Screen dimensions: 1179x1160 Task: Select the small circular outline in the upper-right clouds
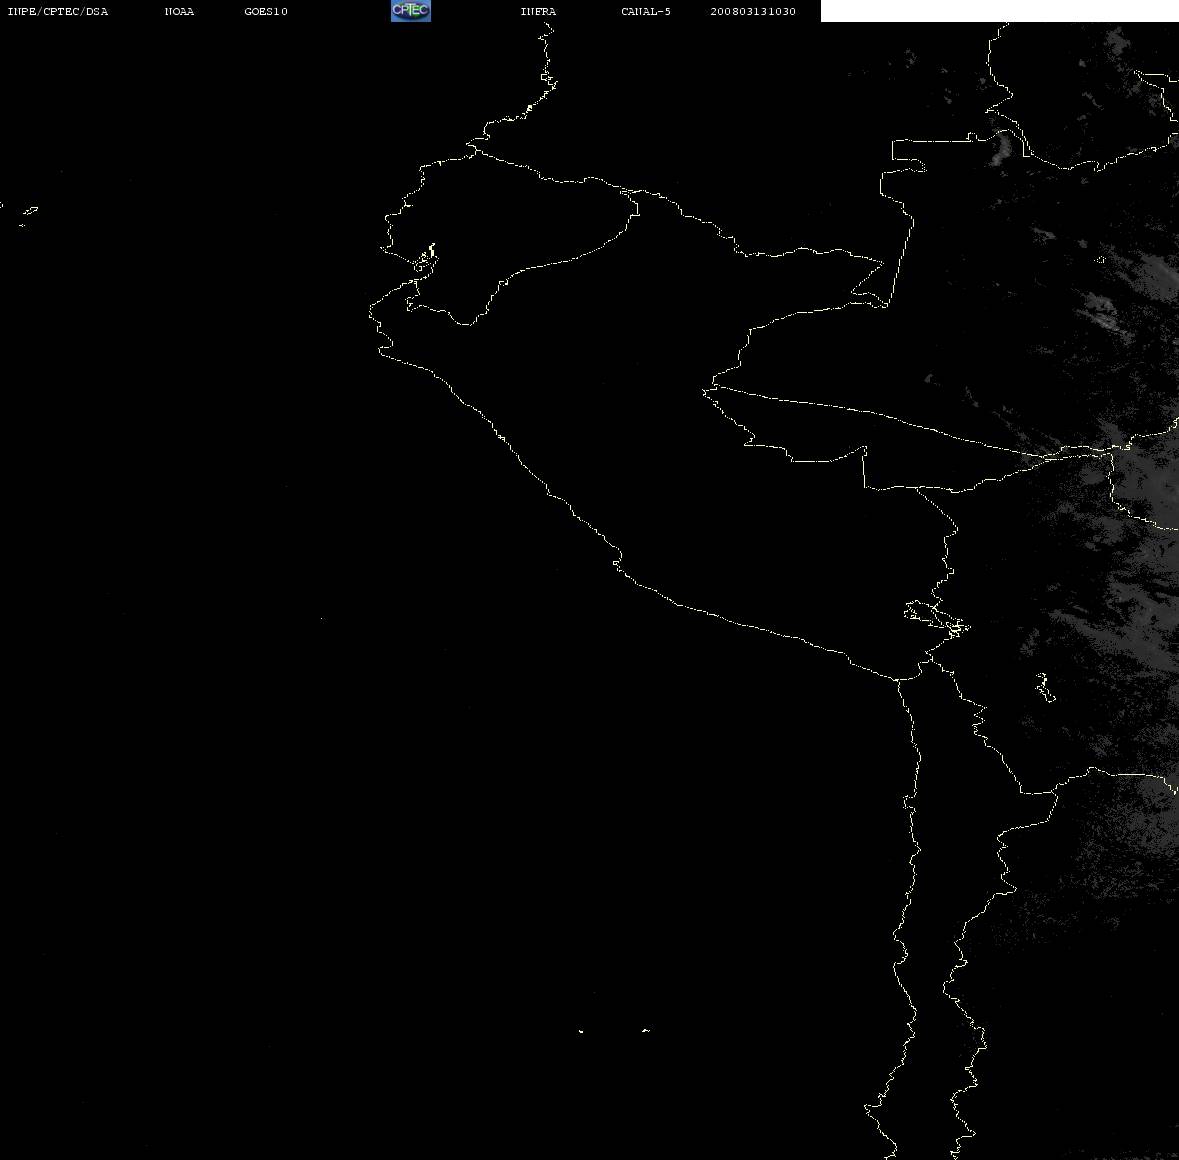point(1101,260)
